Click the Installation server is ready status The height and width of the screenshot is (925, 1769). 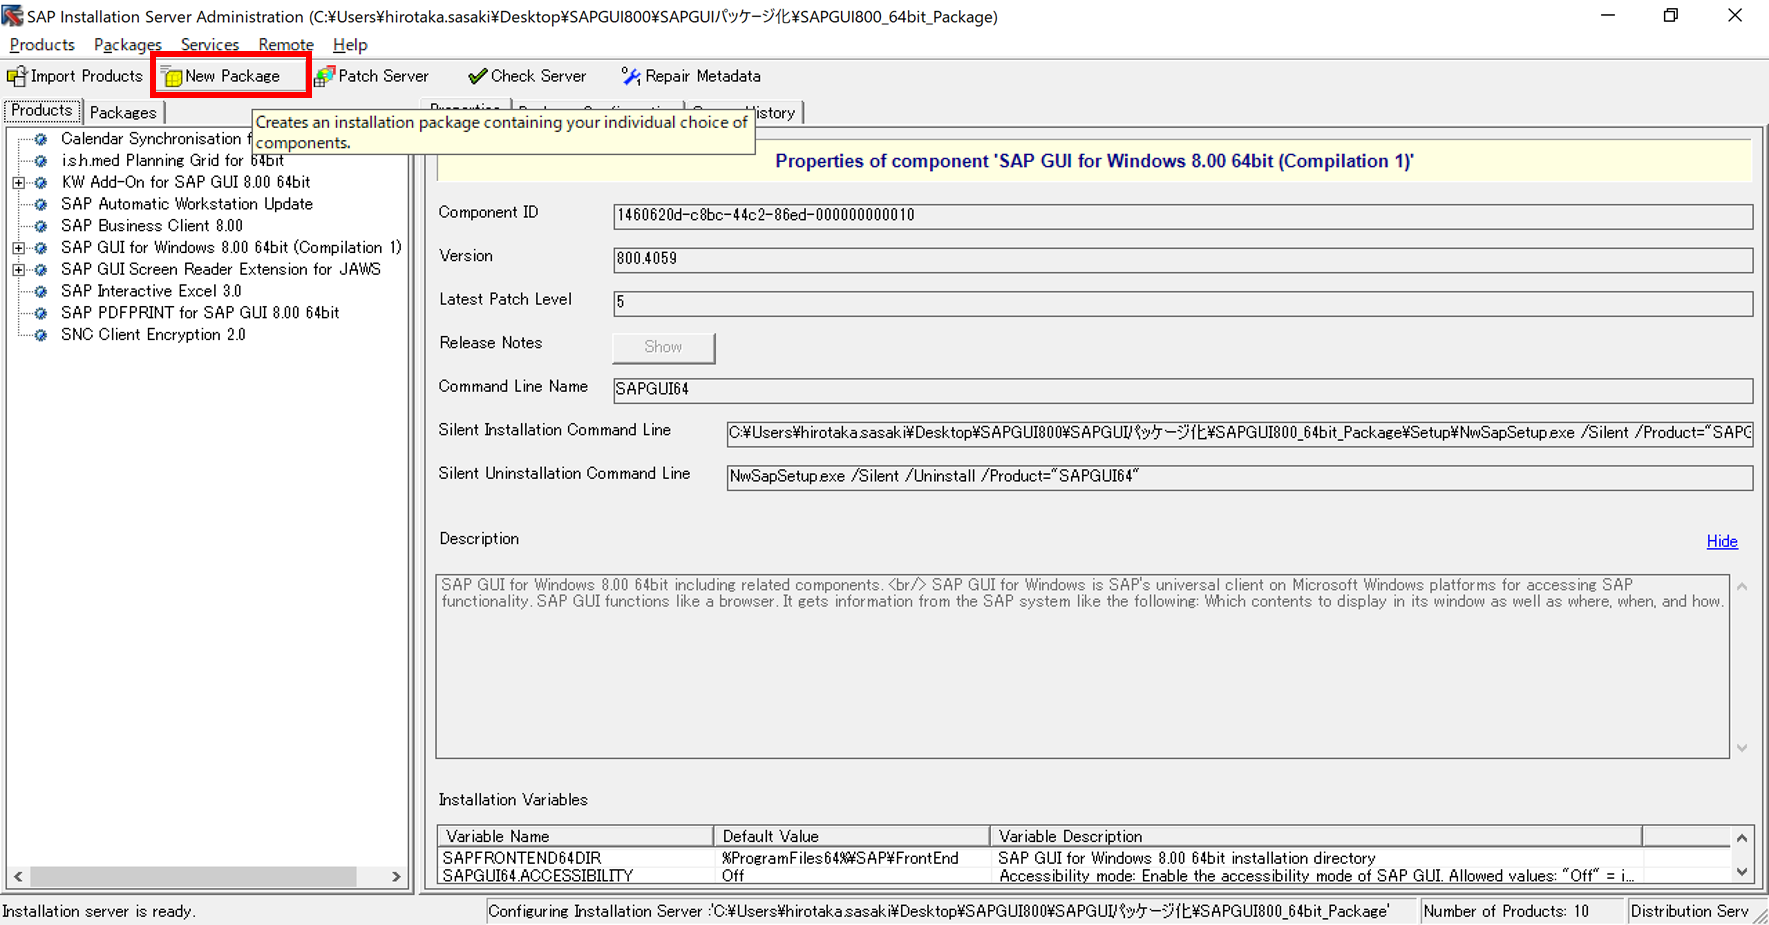[99, 911]
